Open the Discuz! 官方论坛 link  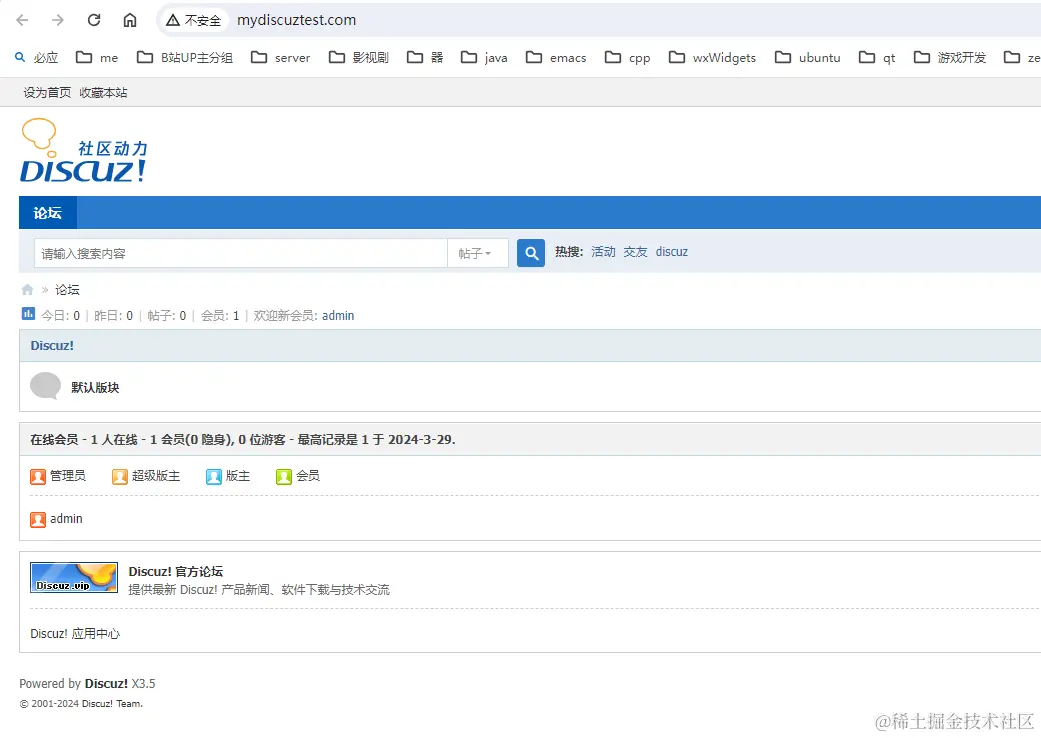pyautogui.click(x=175, y=571)
